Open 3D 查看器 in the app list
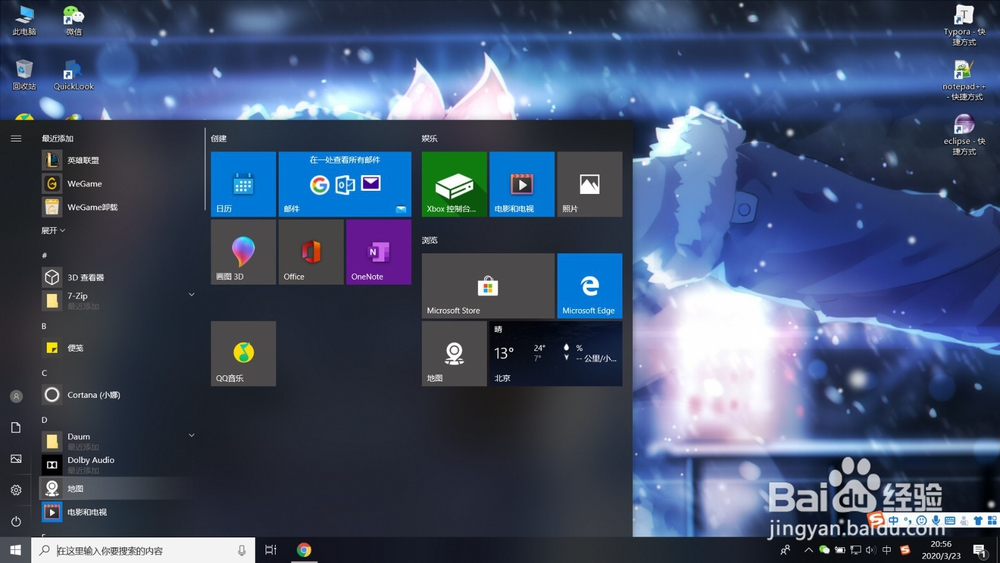 118,277
